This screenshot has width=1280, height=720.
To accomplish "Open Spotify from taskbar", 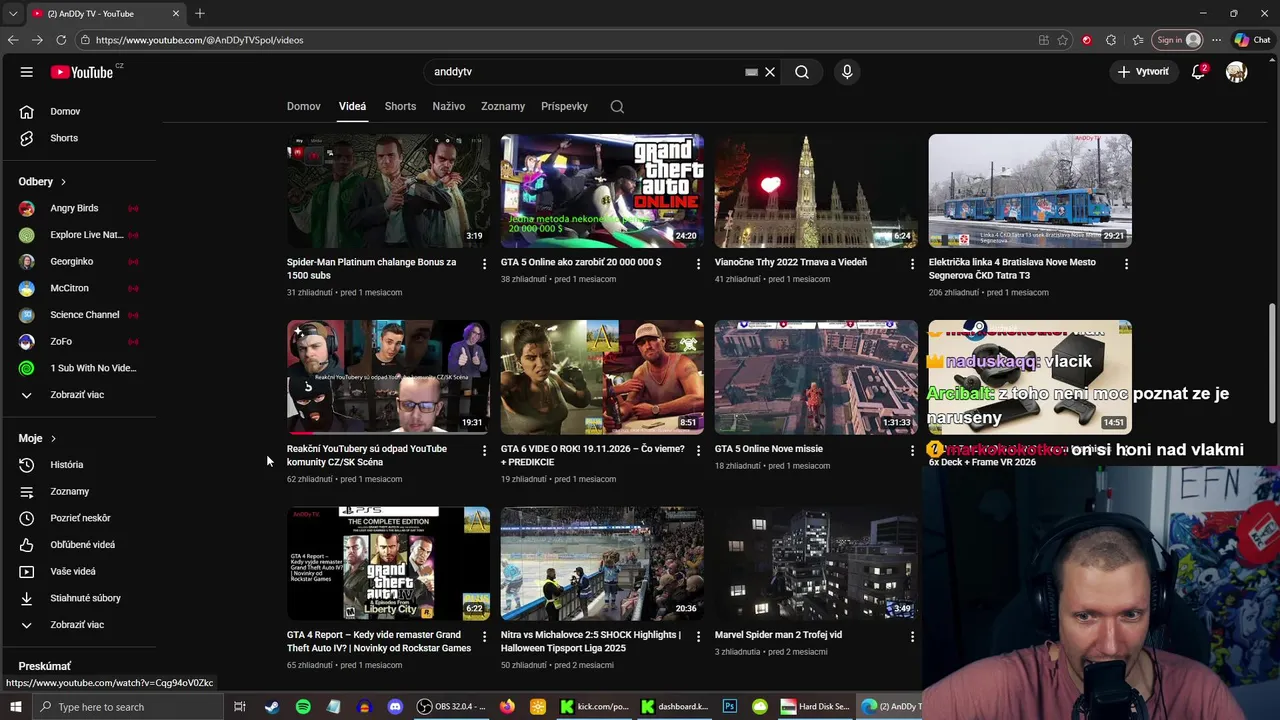I will click(x=303, y=707).
